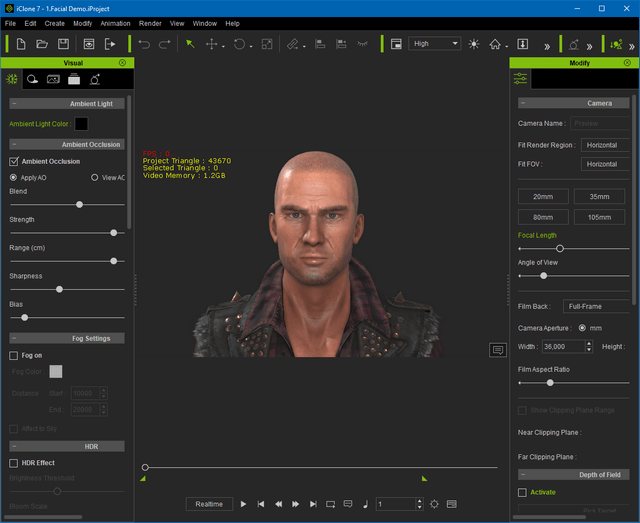Open the Film Back Full-Frame dropdown
The width and height of the screenshot is (640, 523).
tap(596, 306)
